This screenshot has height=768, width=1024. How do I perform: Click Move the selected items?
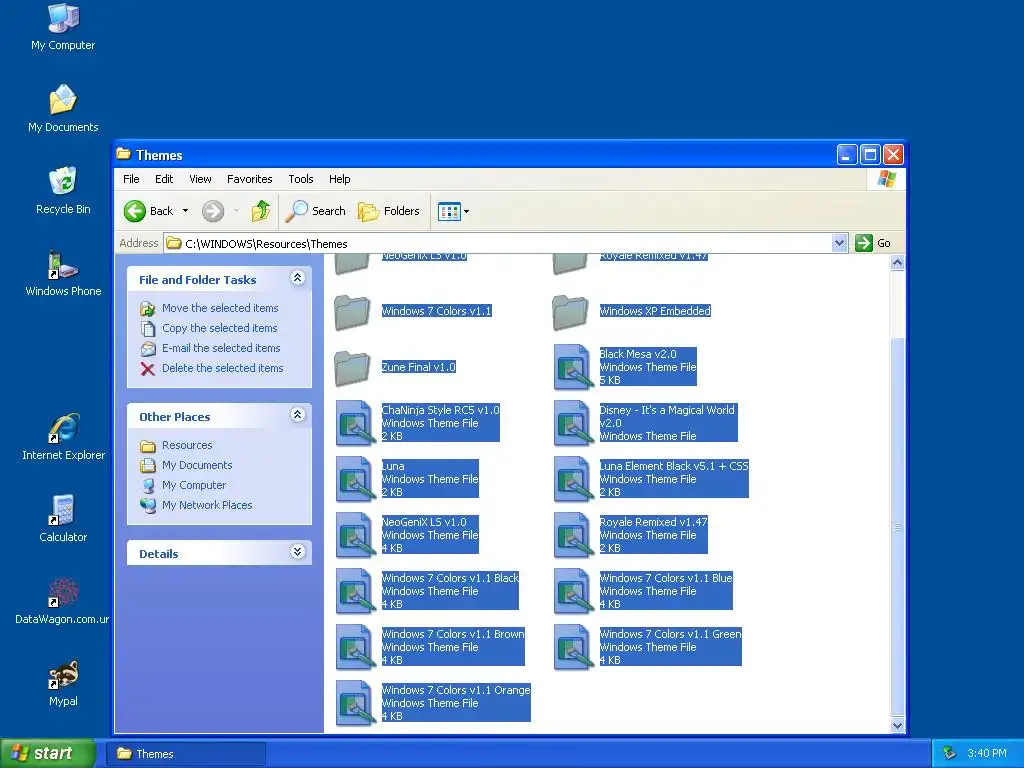click(220, 308)
